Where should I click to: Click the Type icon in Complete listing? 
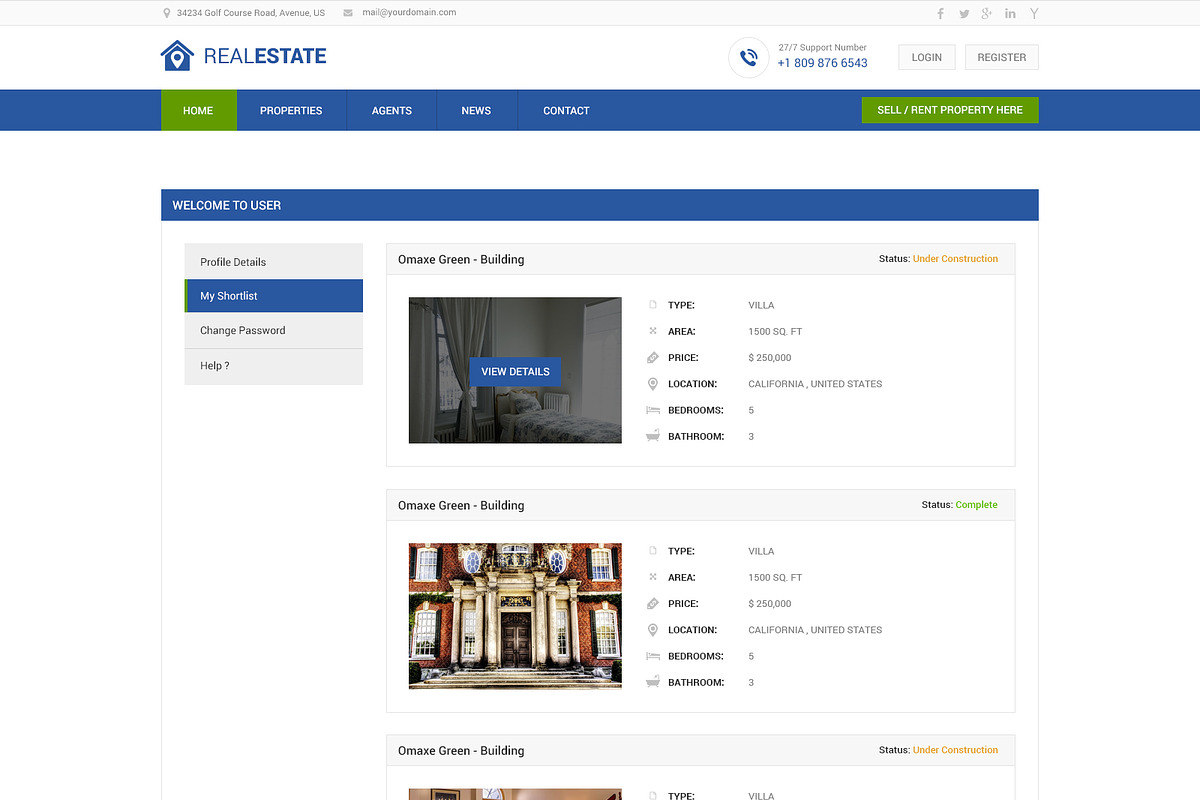[653, 551]
